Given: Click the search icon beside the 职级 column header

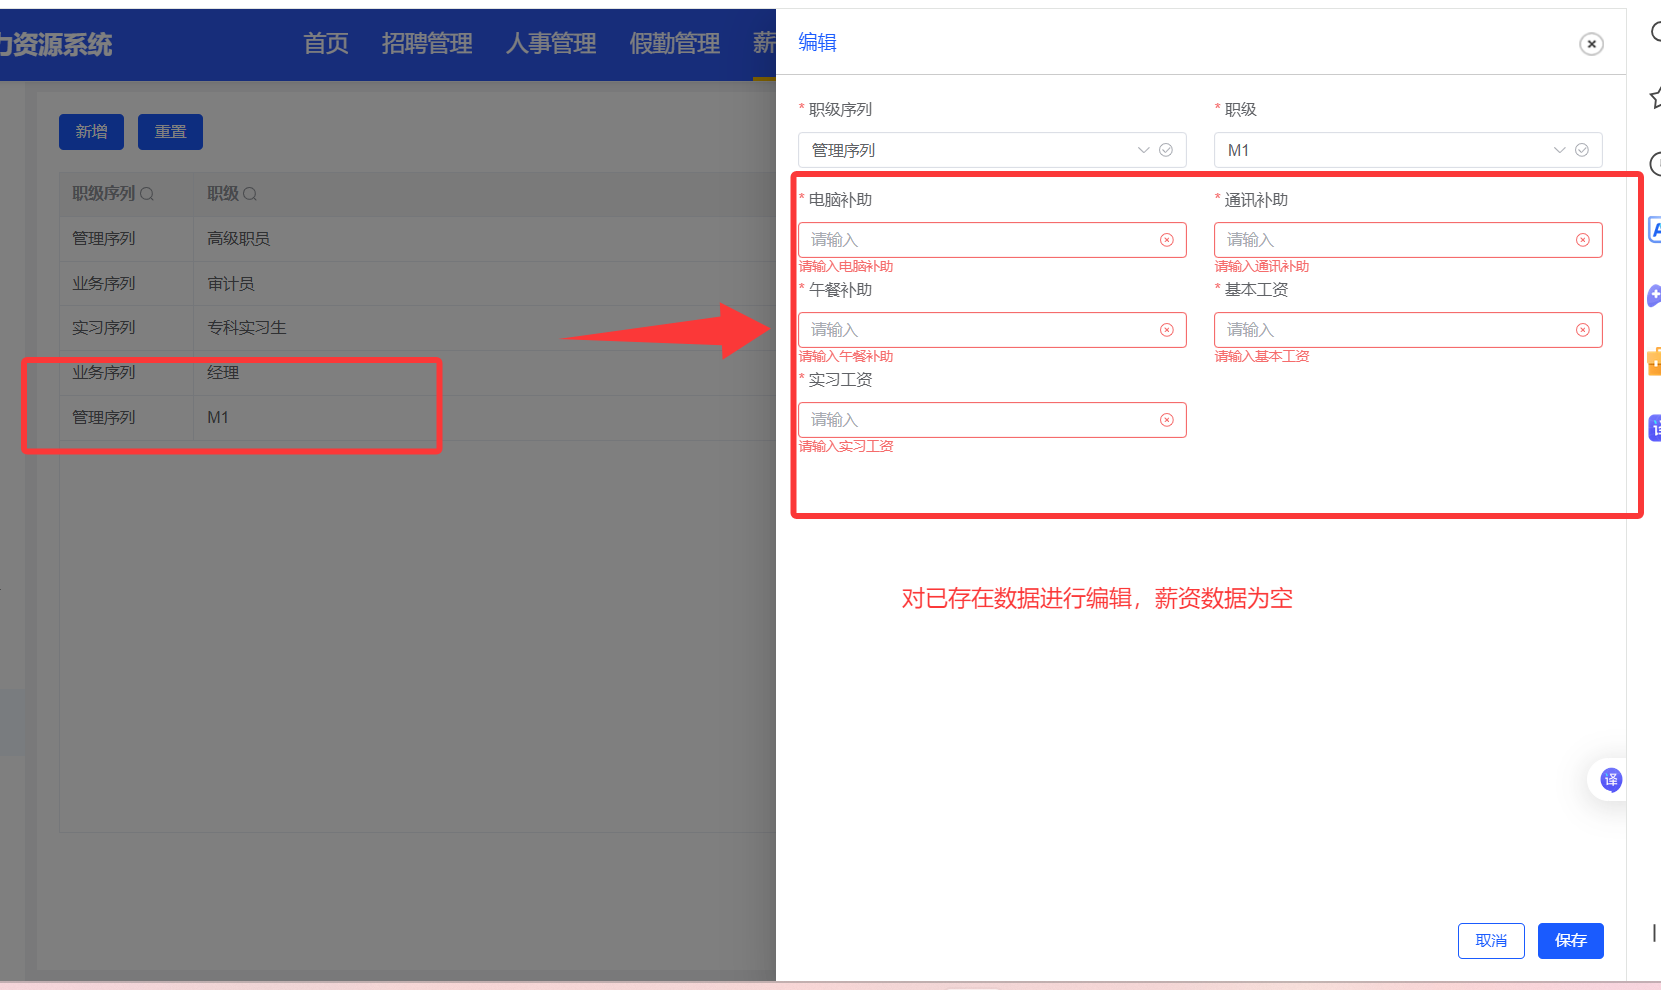Looking at the screenshot, I should (x=250, y=194).
